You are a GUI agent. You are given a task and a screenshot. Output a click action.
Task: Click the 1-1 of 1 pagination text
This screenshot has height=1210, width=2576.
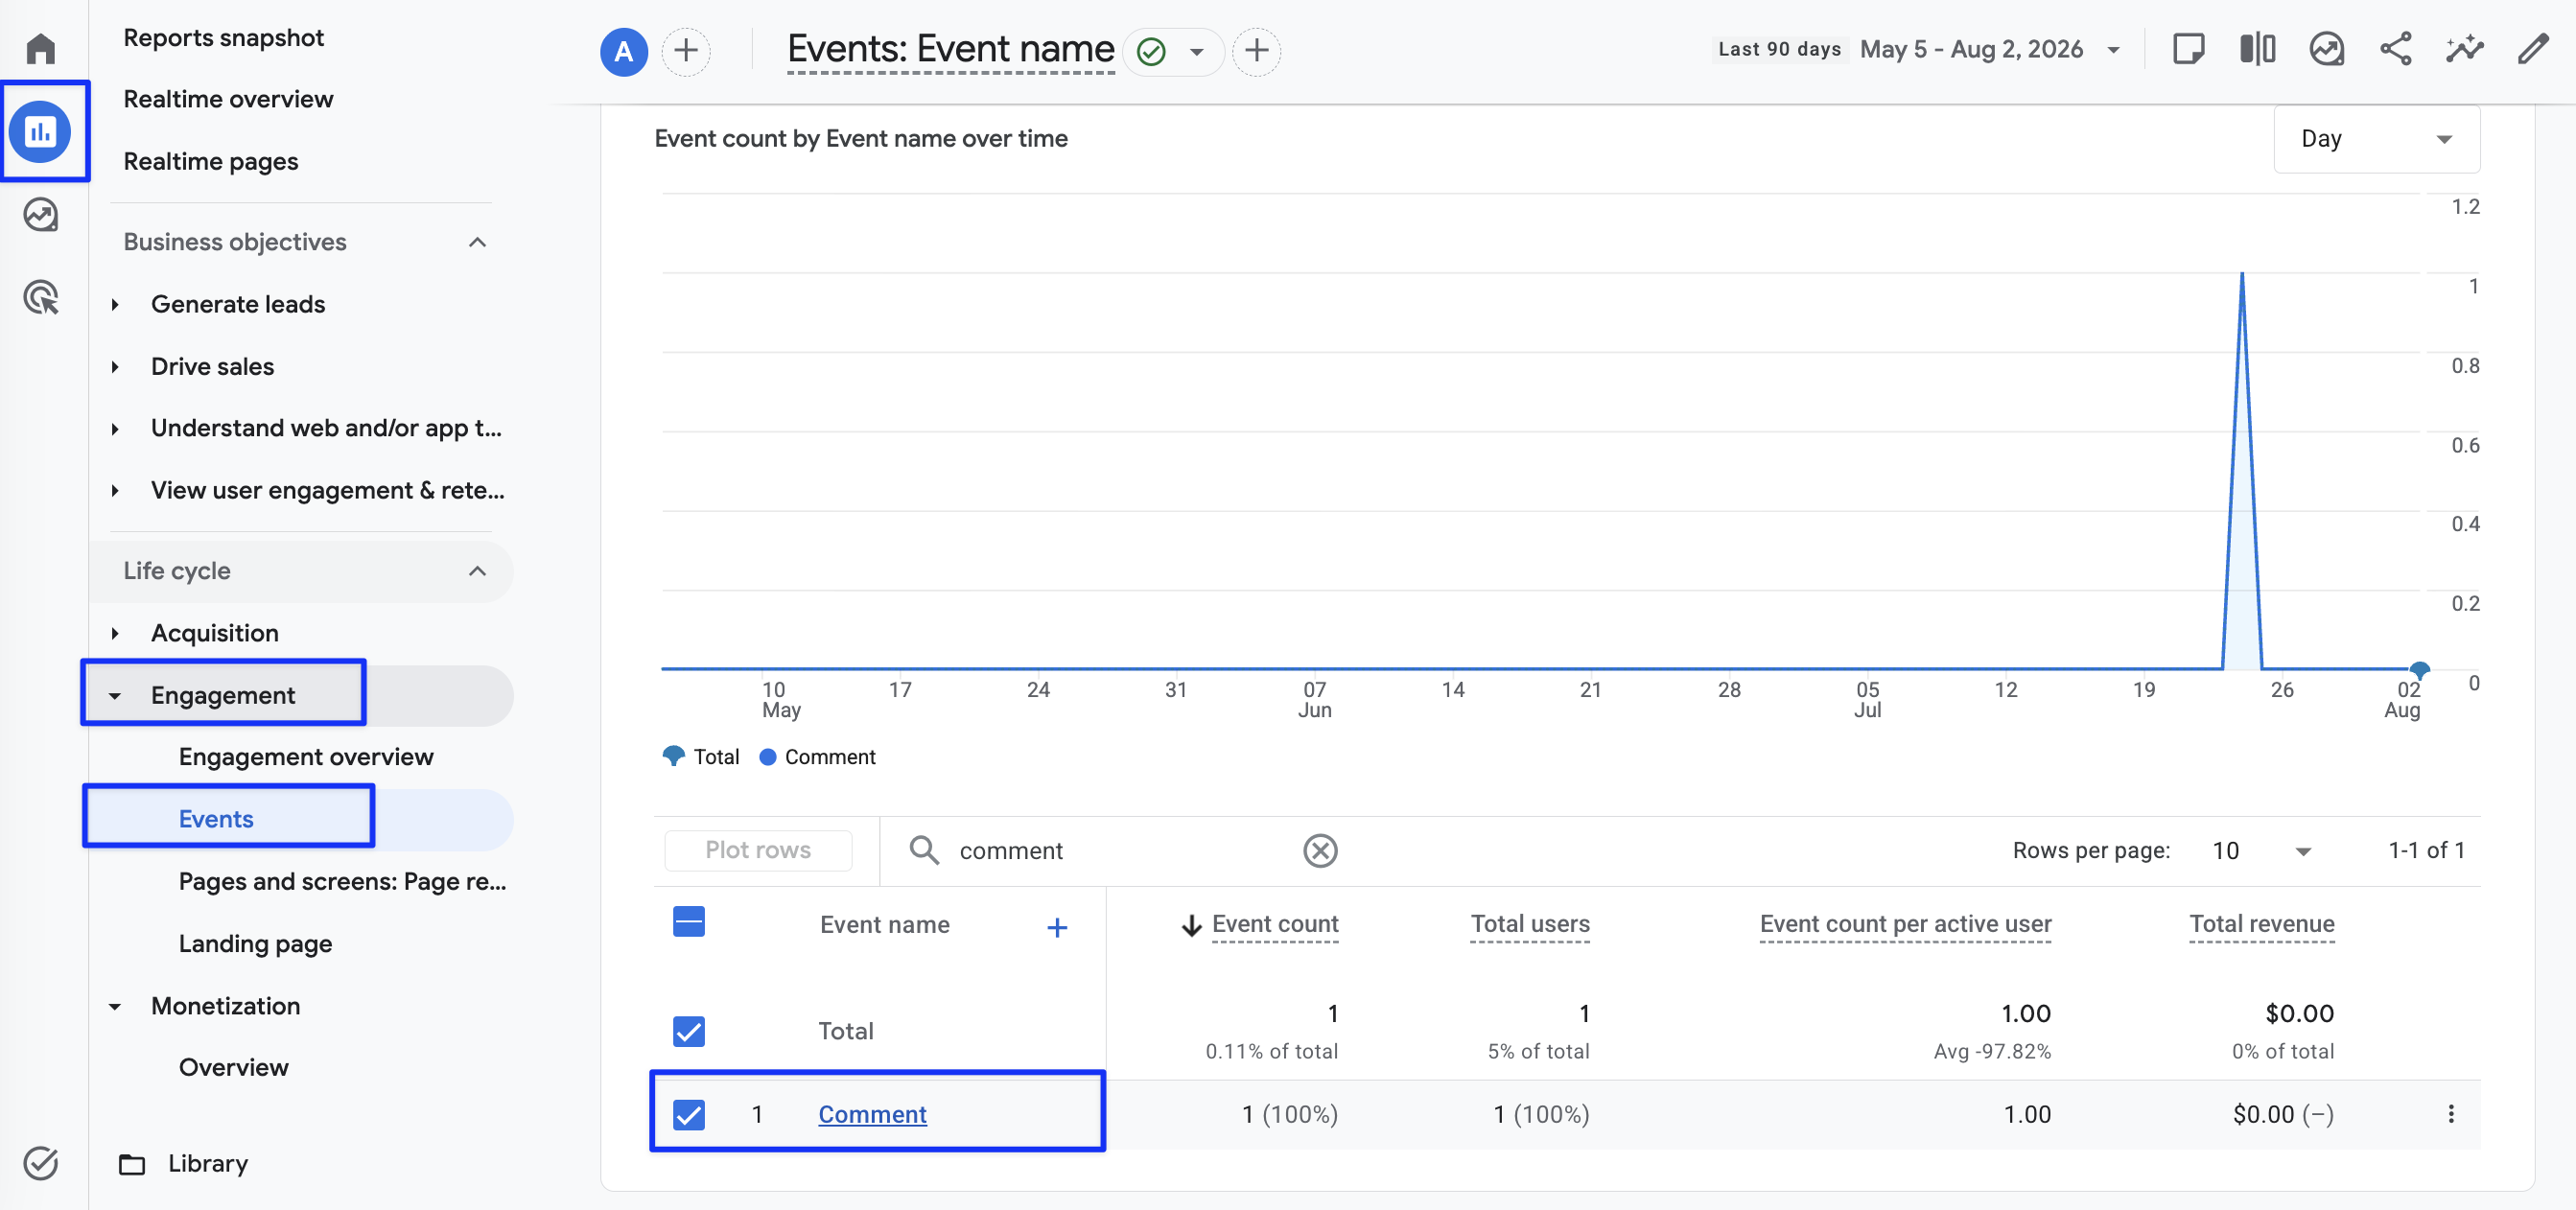[2426, 851]
